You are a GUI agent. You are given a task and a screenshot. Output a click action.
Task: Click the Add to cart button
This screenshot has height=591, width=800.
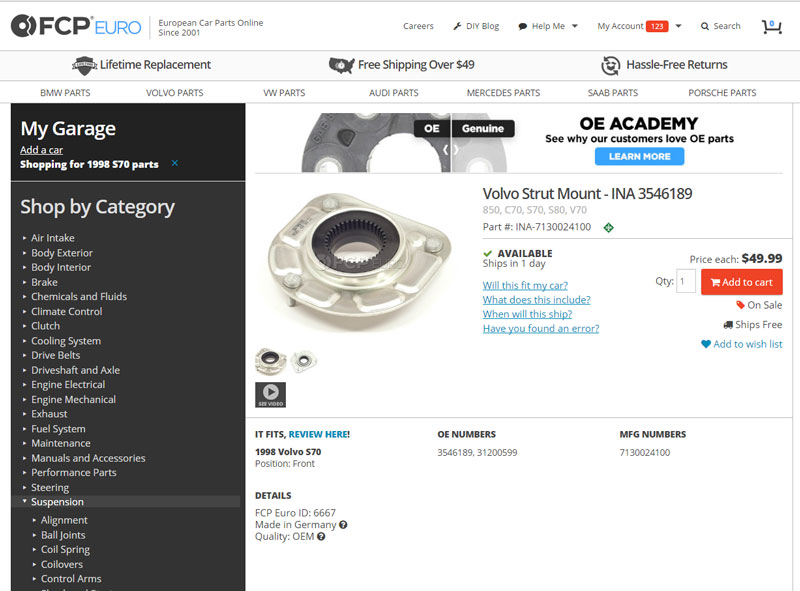pos(741,282)
